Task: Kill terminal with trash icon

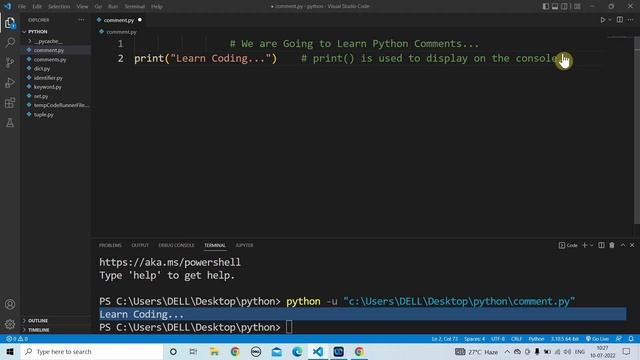Action: click(612, 245)
